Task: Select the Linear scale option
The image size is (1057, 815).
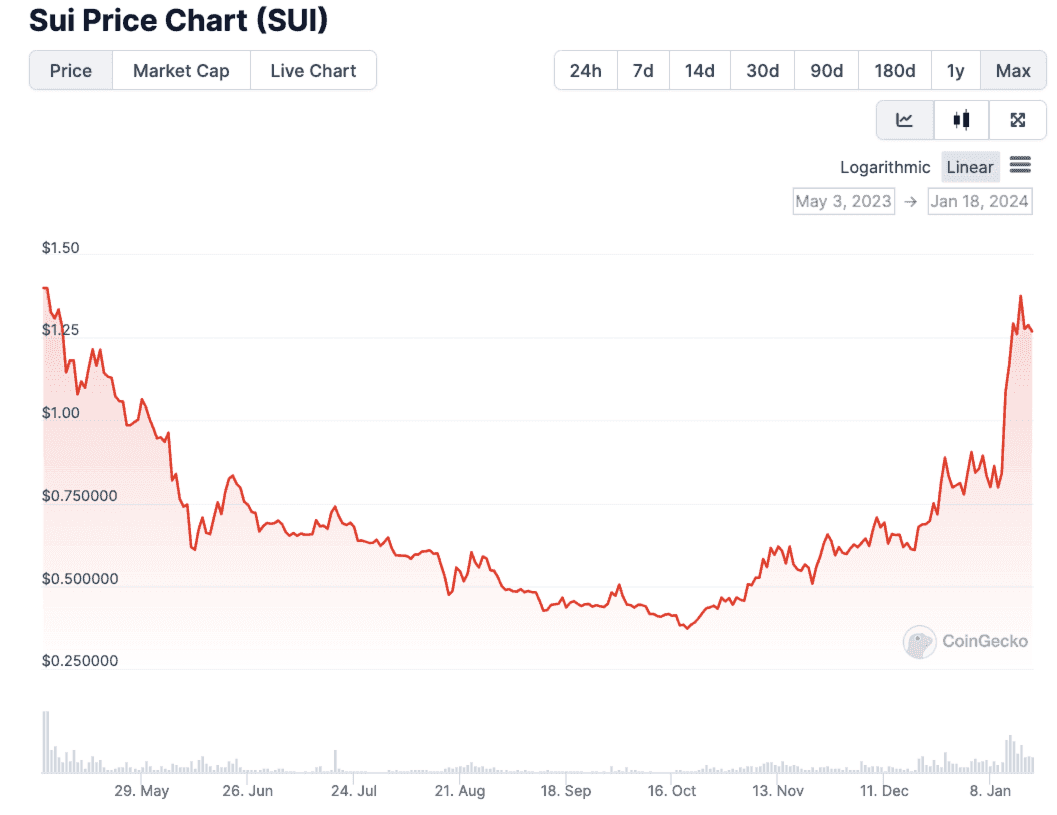Action: click(x=969, y=166)
